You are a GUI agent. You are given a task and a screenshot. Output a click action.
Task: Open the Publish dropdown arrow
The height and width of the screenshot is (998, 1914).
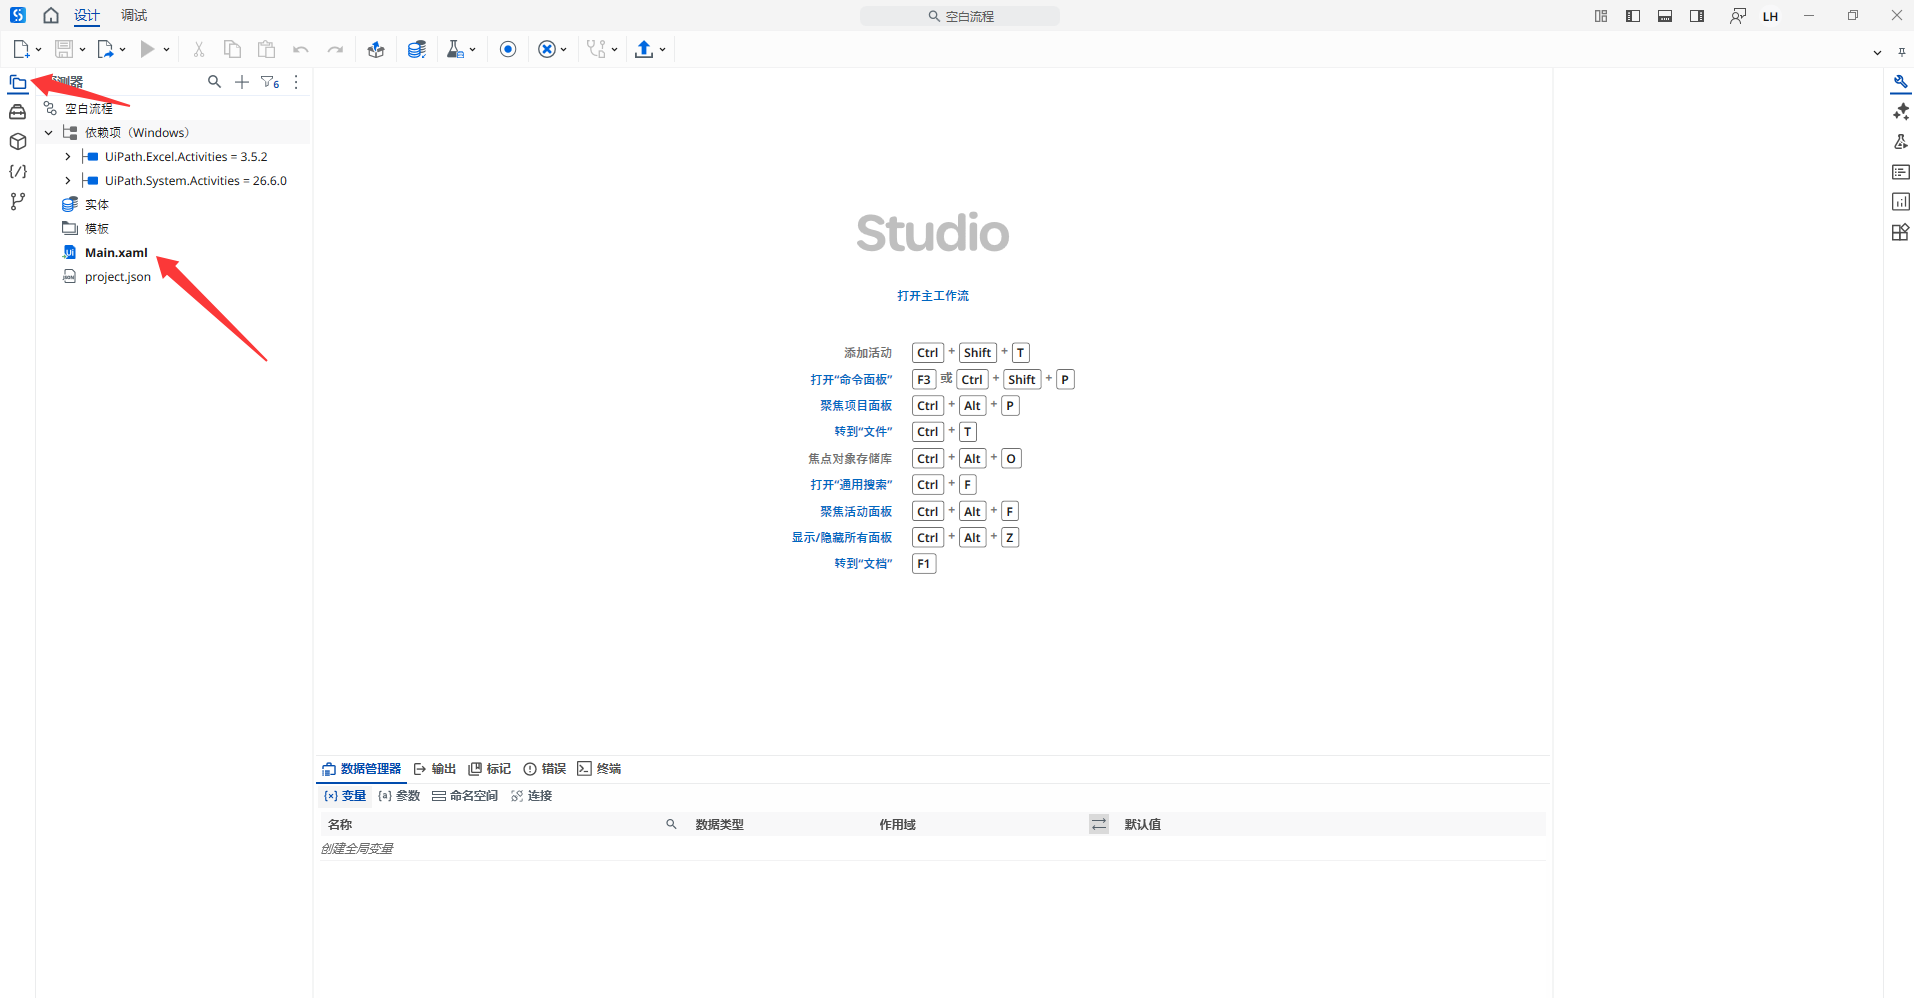[663, 50]
